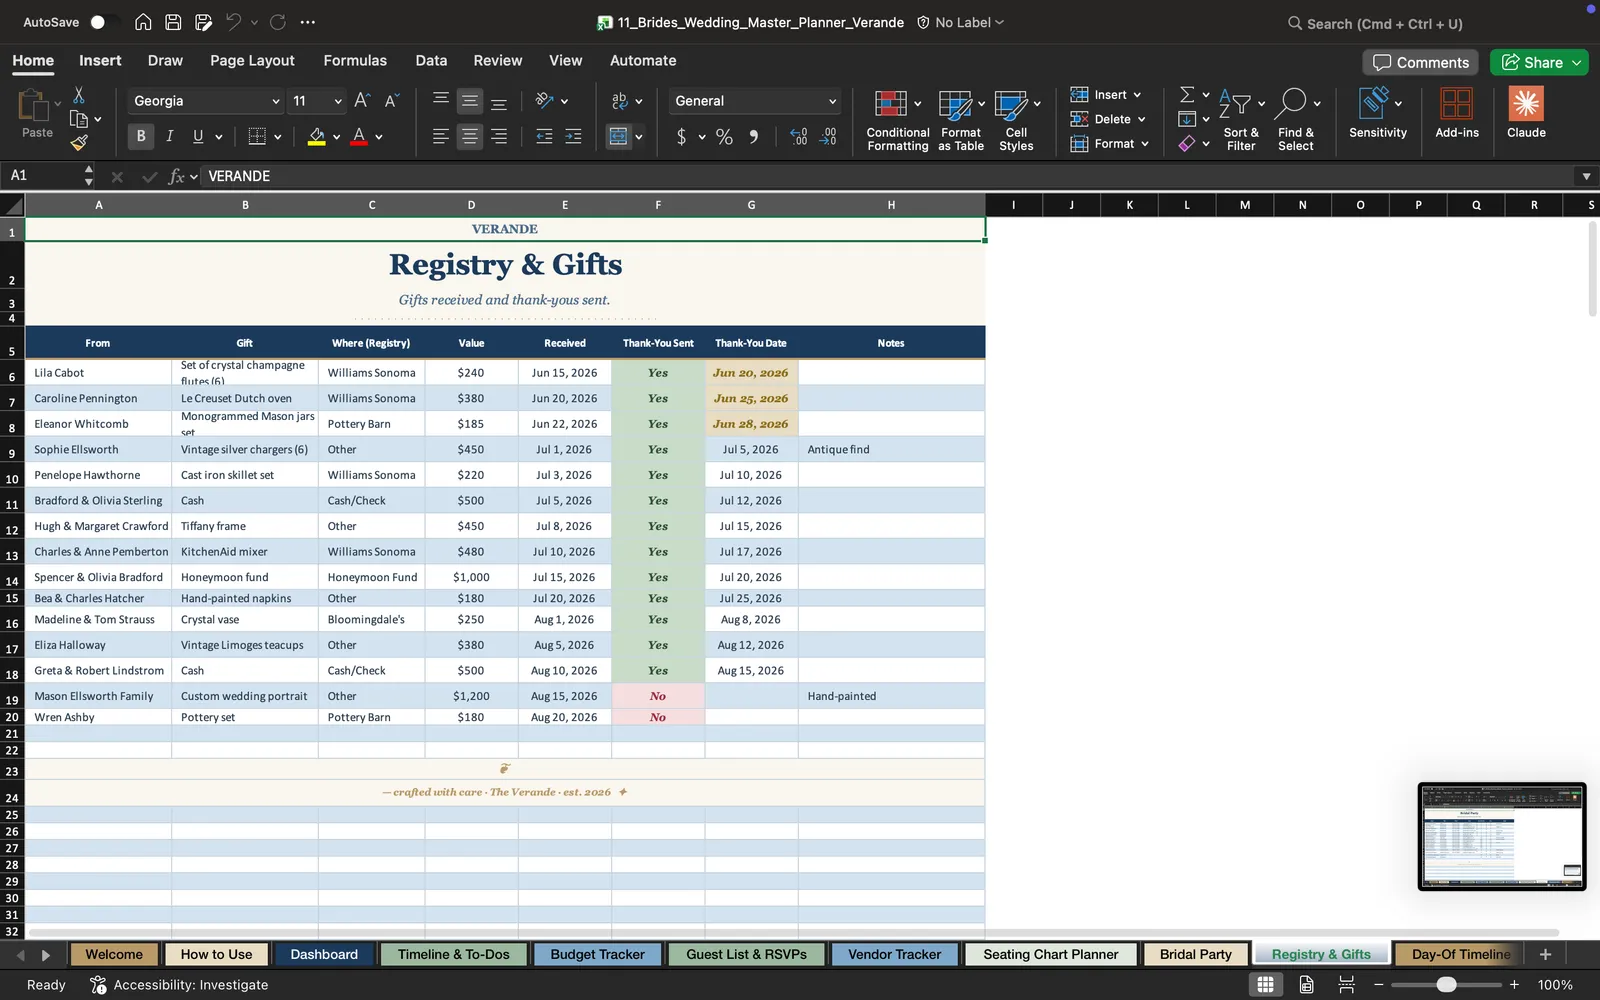Open the Comments button
Image resolution: width=1600 pixels, height=1000 pixels.
[x=1421, y=62]
